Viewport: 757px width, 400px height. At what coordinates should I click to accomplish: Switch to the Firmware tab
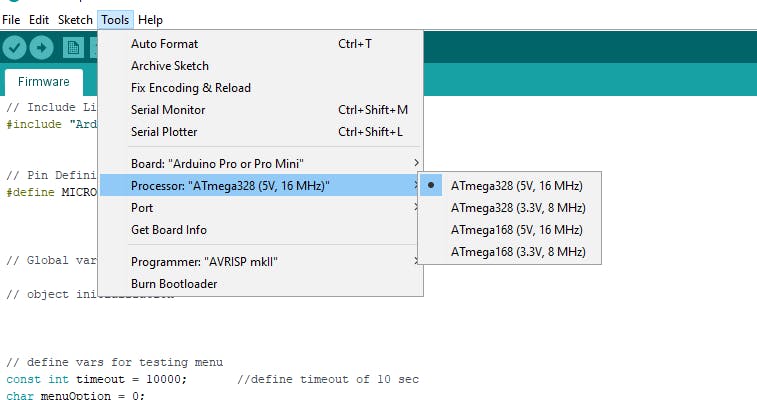tap(44, 82)
